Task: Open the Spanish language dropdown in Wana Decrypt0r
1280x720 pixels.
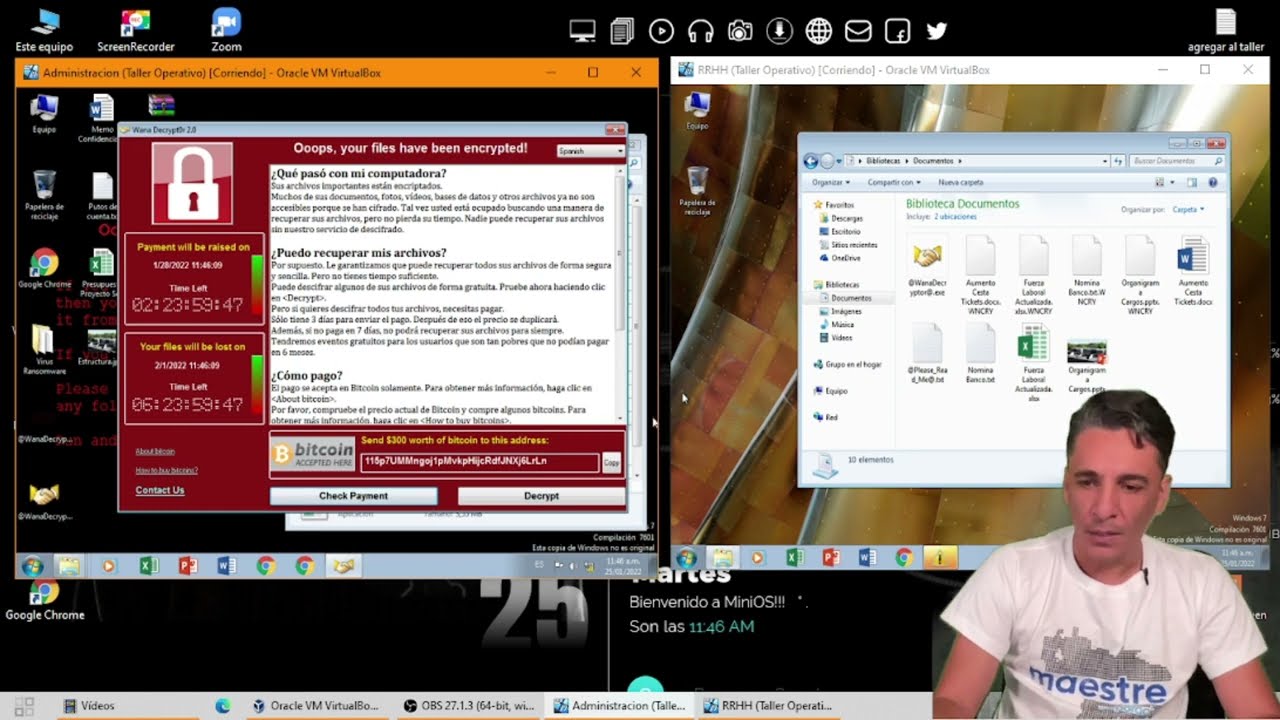Action: click(x=590, y=151)
